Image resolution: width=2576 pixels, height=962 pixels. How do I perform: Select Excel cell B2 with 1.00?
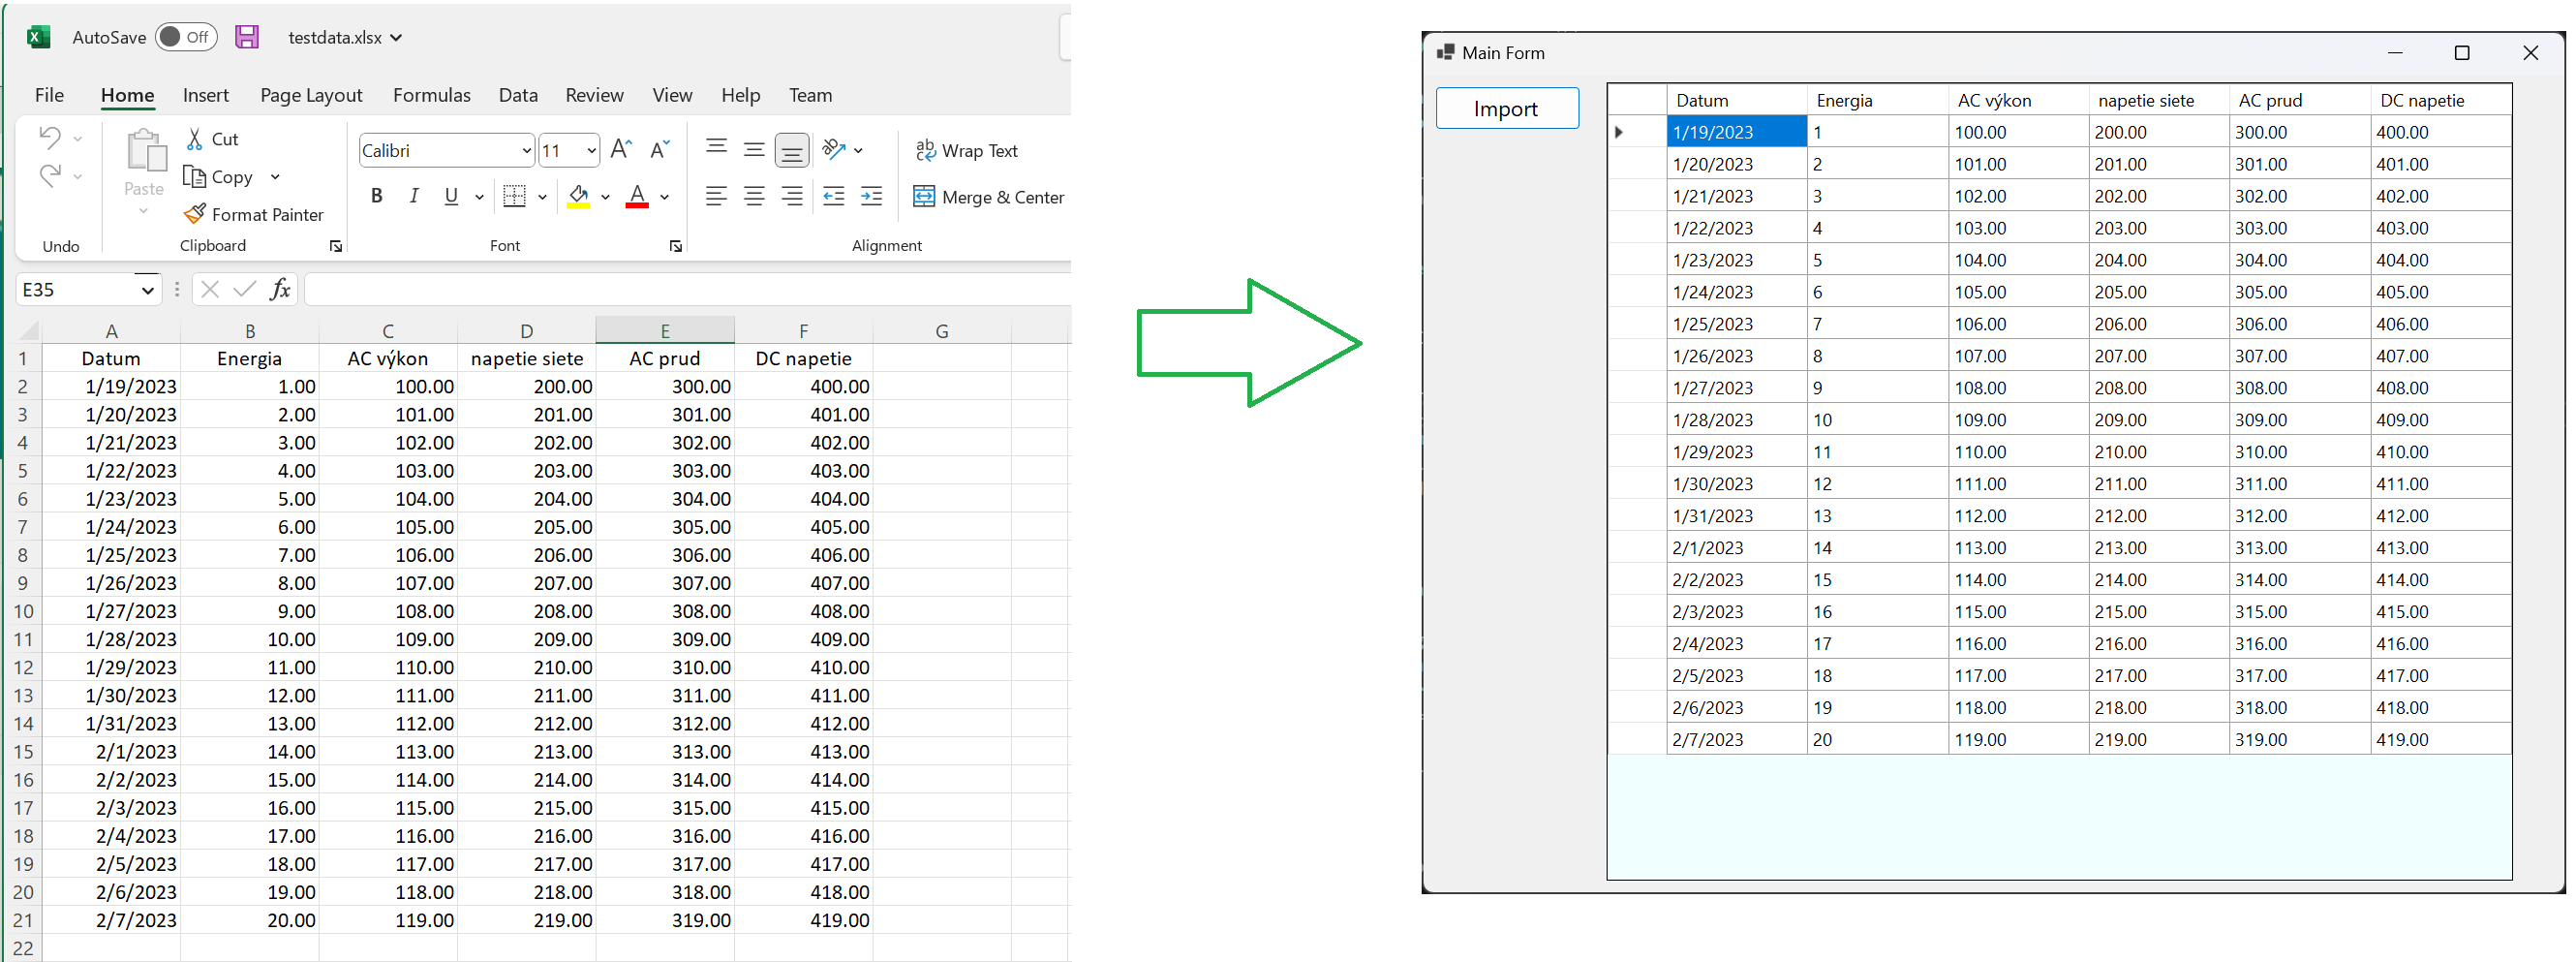coord(250,386)
